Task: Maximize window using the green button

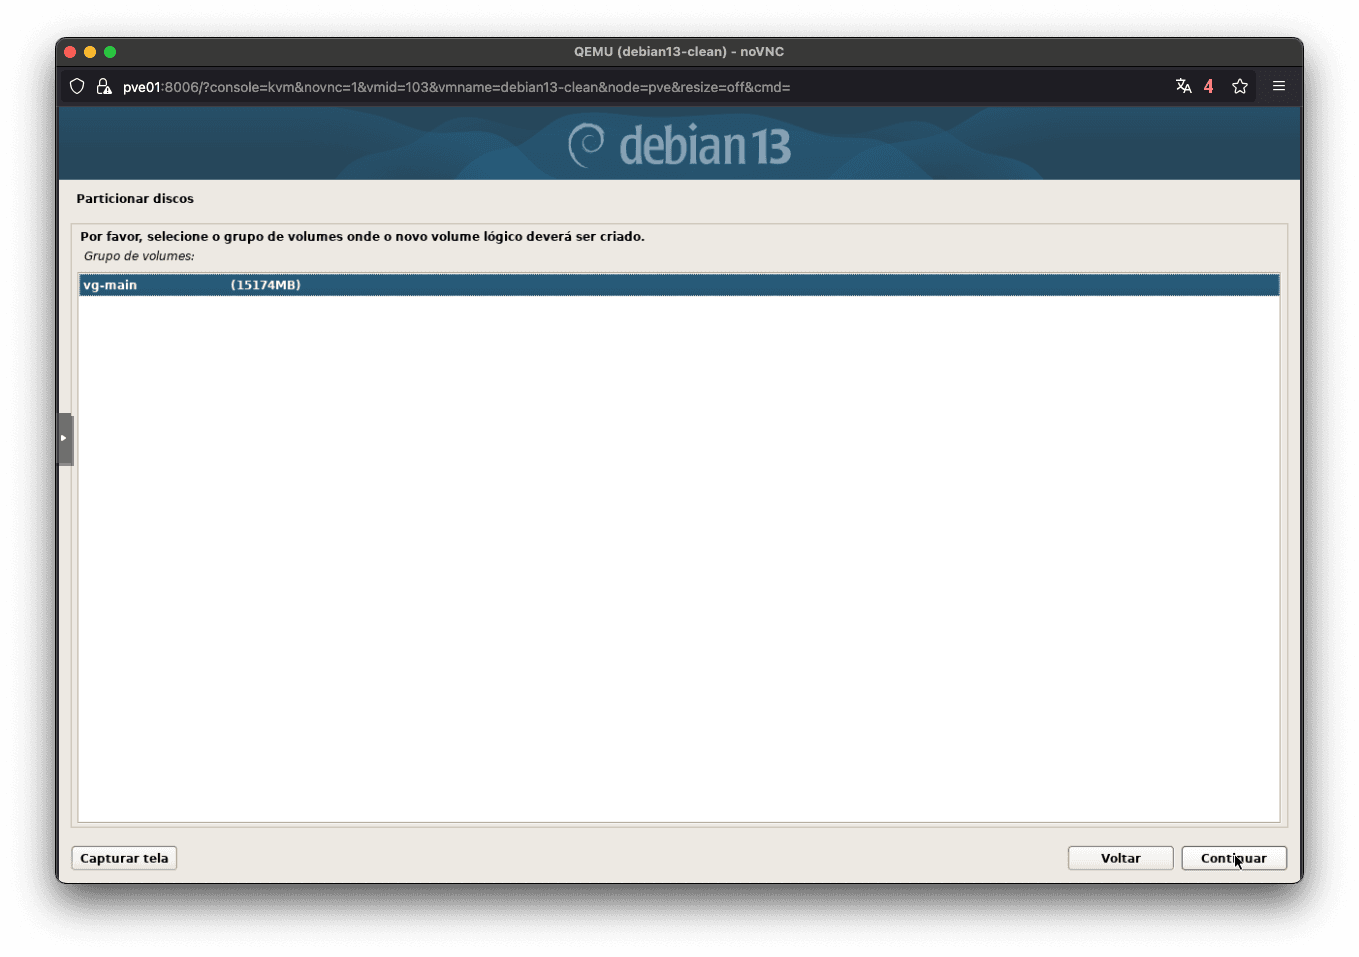Action: (110, 52)
